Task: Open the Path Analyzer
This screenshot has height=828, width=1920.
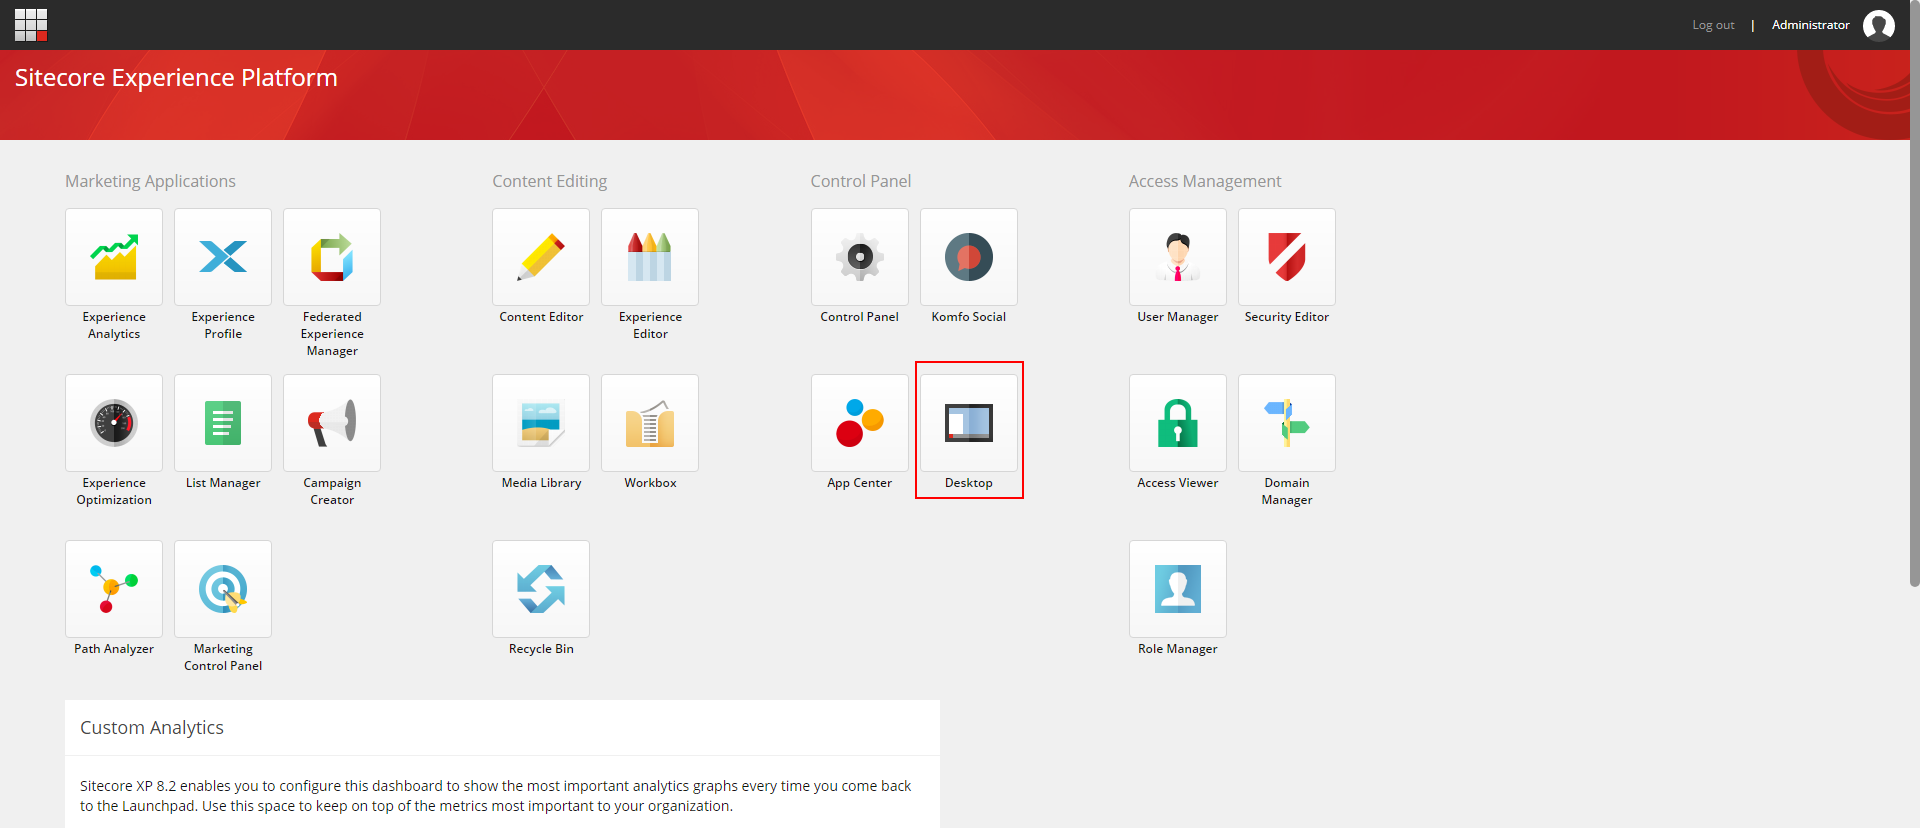Action: tap(114, 589)
